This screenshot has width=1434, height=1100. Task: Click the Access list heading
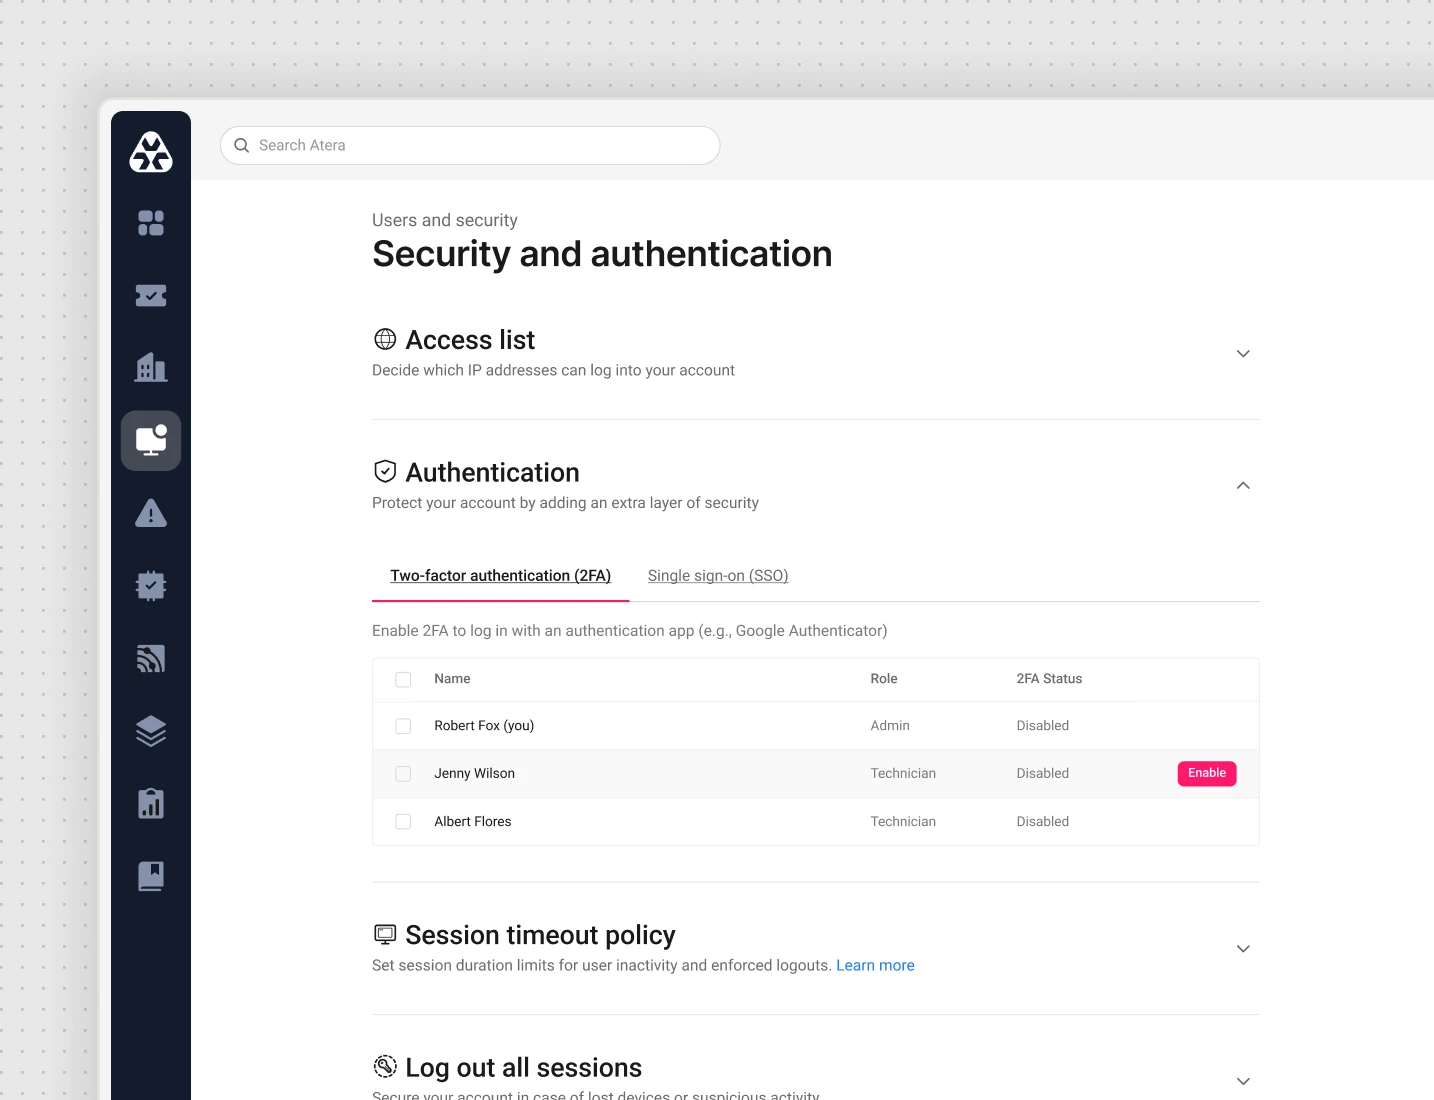pyautogui.click(x=470, y=340)
